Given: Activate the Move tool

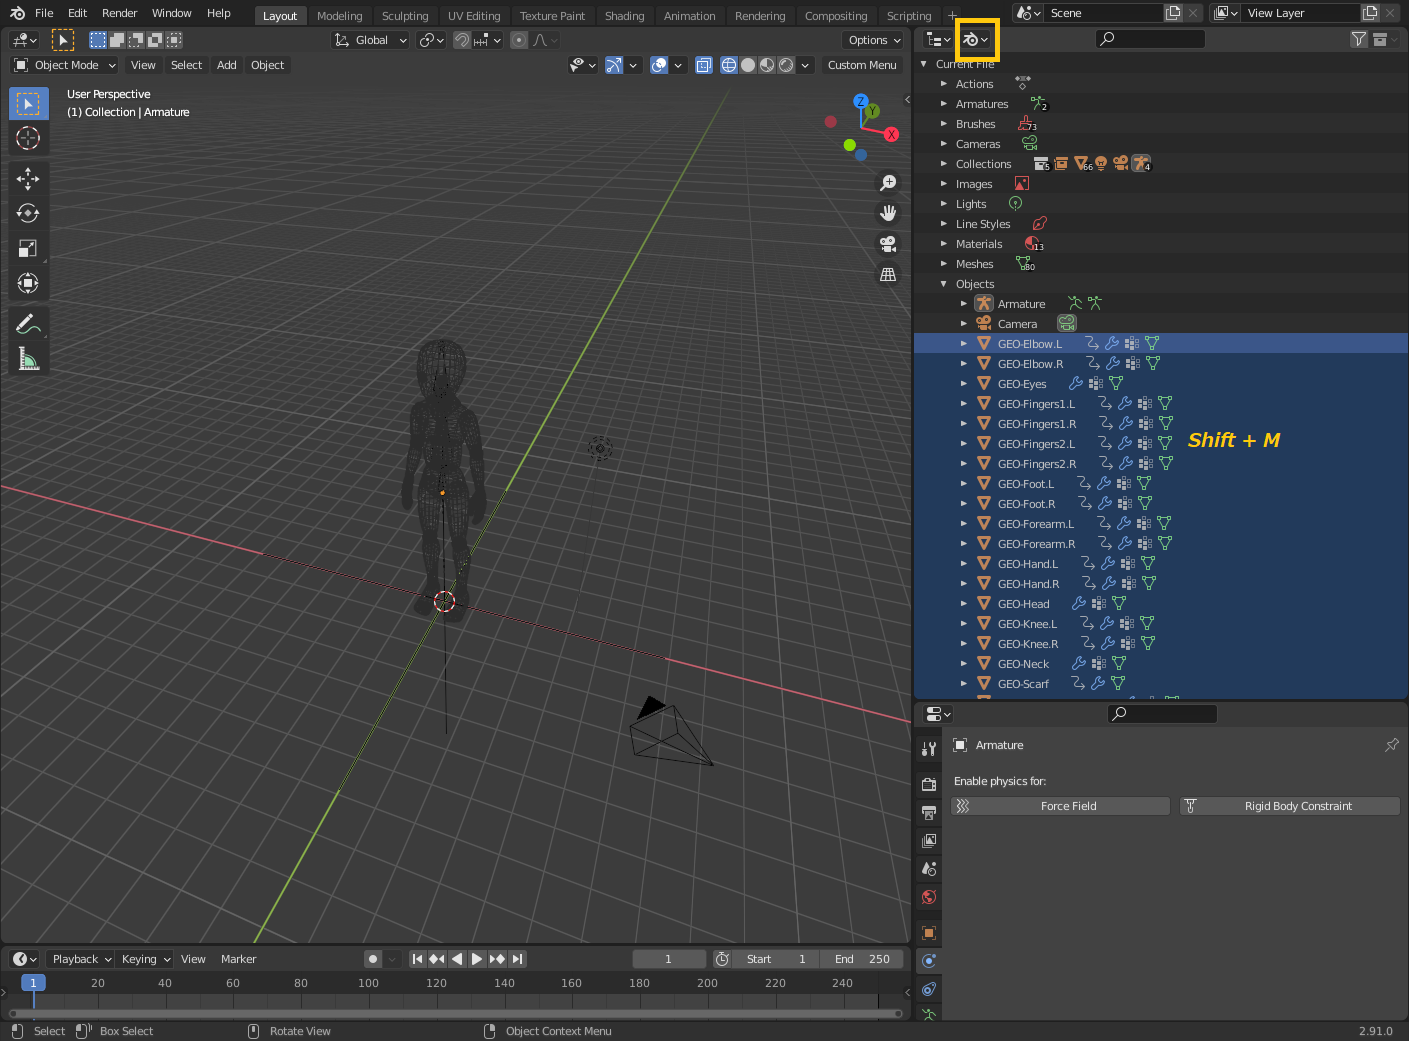Looking at the screenshot, I should (28, 179).
